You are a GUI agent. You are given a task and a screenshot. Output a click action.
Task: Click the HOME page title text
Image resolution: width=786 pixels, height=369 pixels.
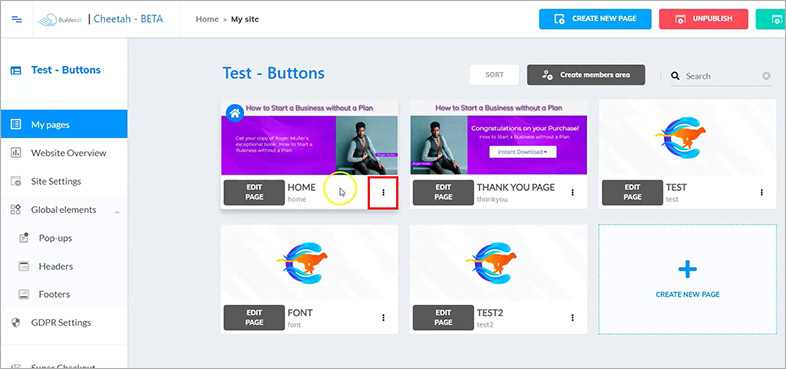[x=302, y=188]
